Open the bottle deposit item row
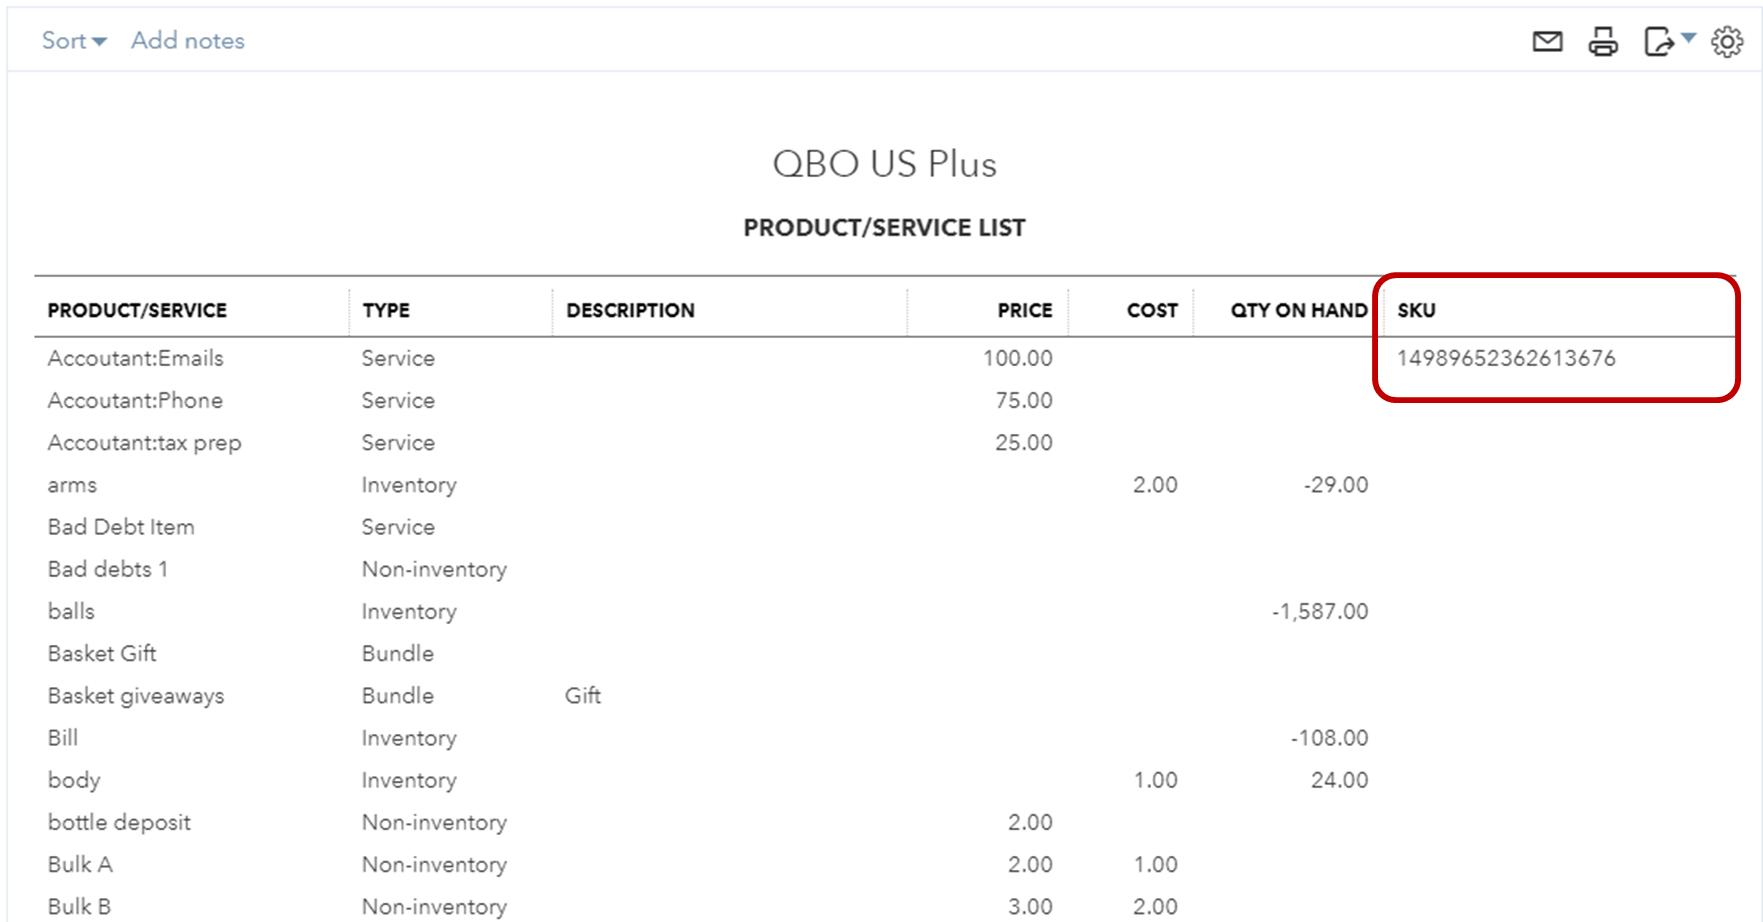 [x=119, y=822]
